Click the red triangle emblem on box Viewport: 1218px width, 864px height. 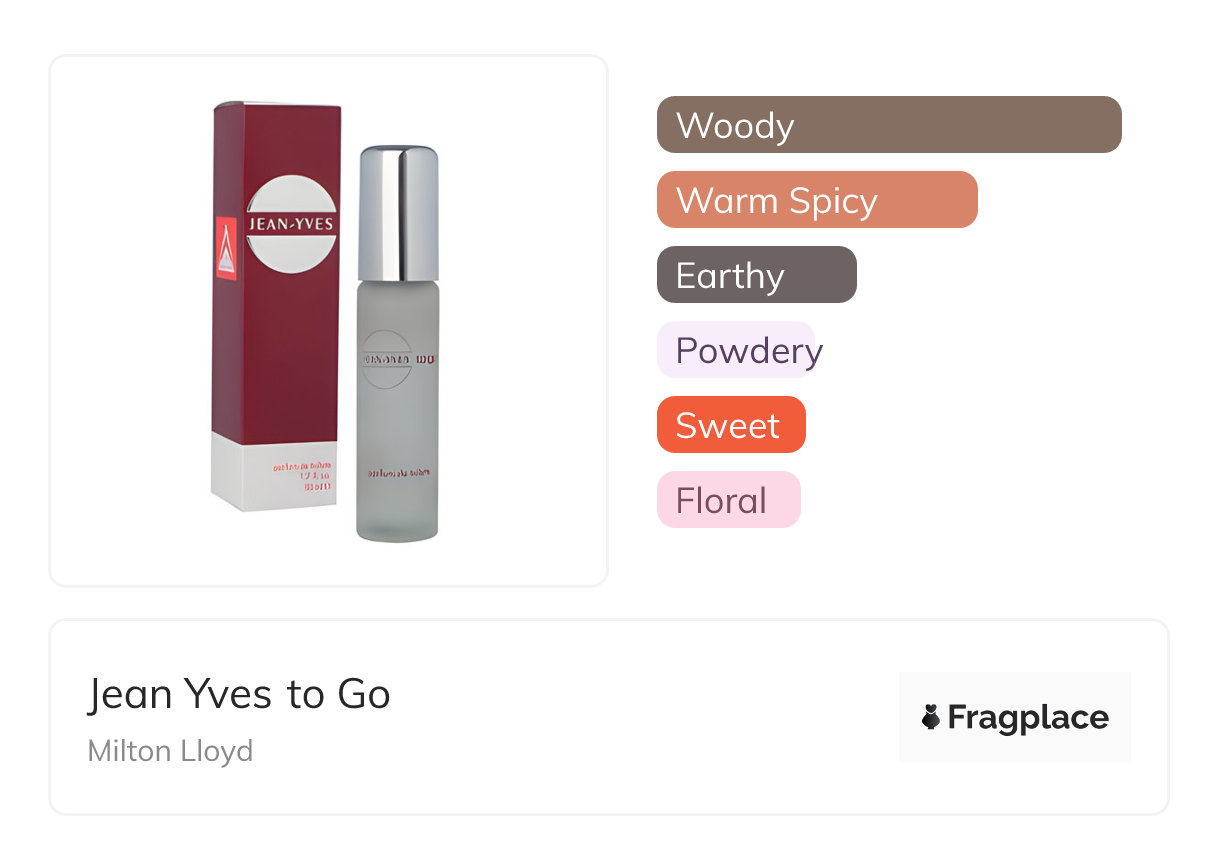pyautogui.click(x=227, y=246)
